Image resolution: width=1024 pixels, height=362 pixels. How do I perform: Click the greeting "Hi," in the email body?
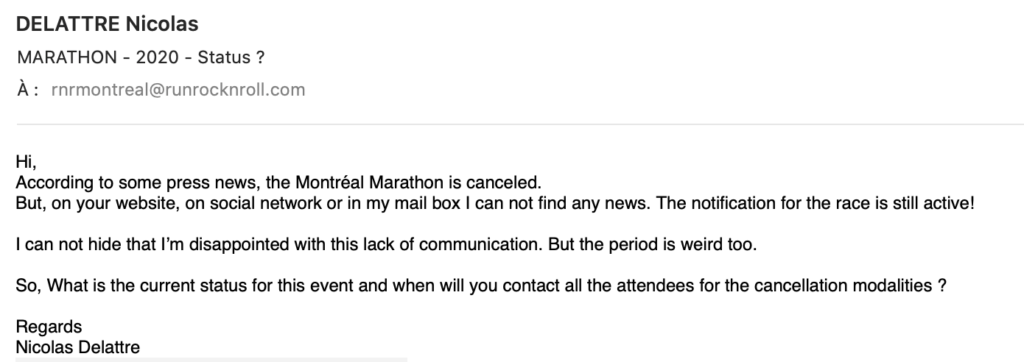pos(26,161)
